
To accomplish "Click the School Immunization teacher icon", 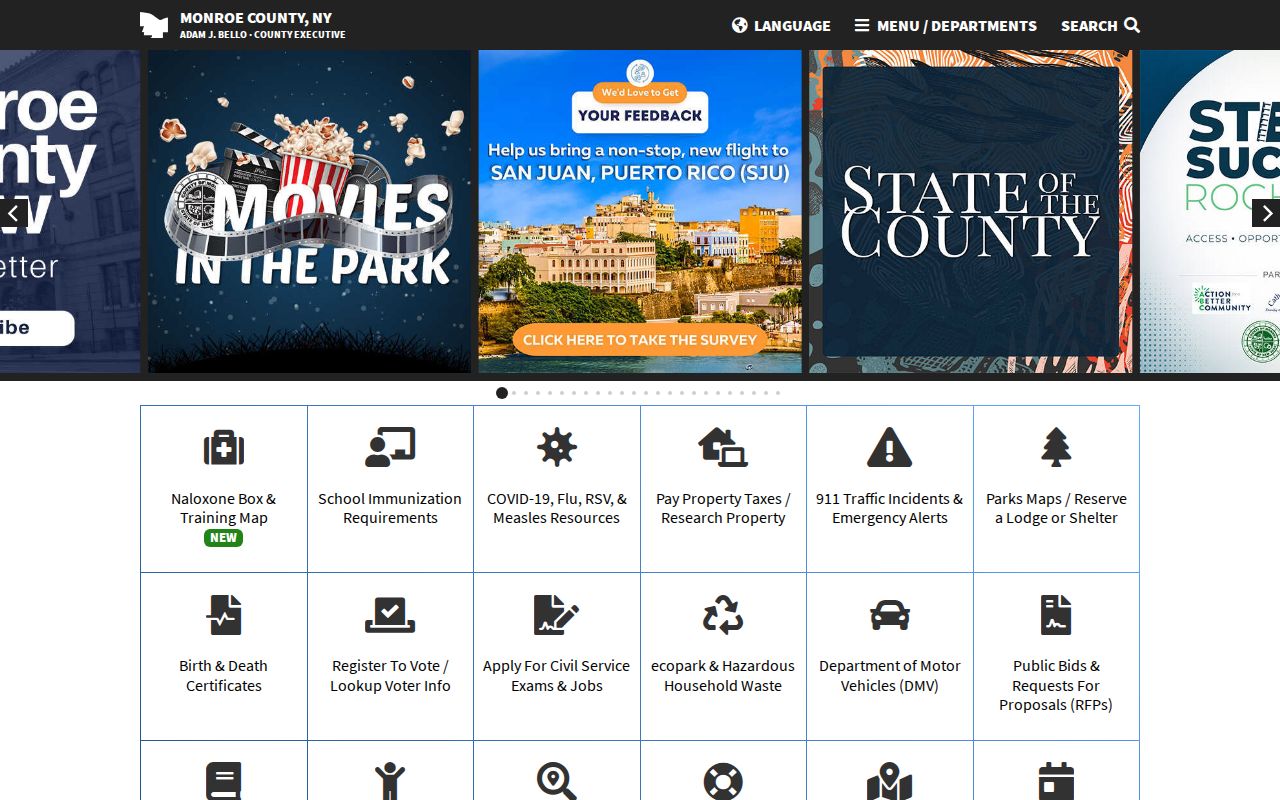I will point(390,448).
